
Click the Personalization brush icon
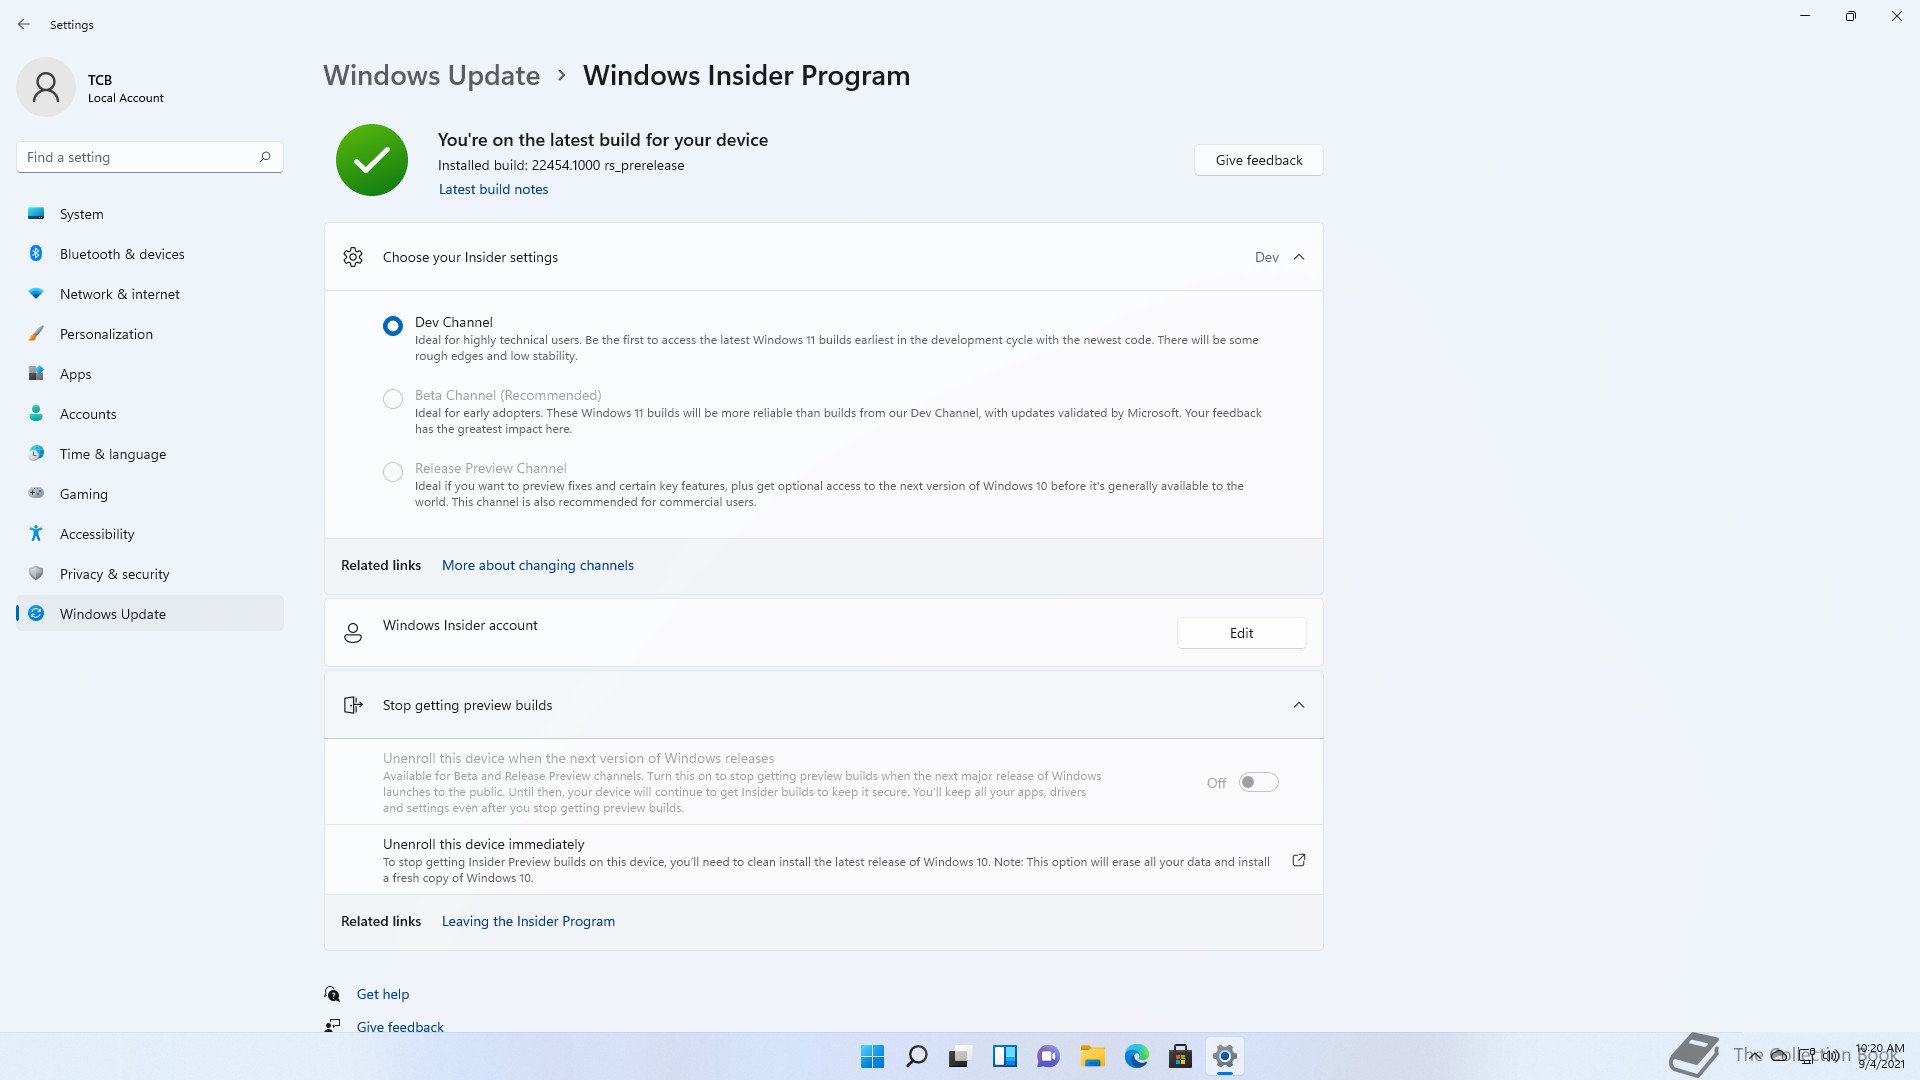tap(36, 334)
